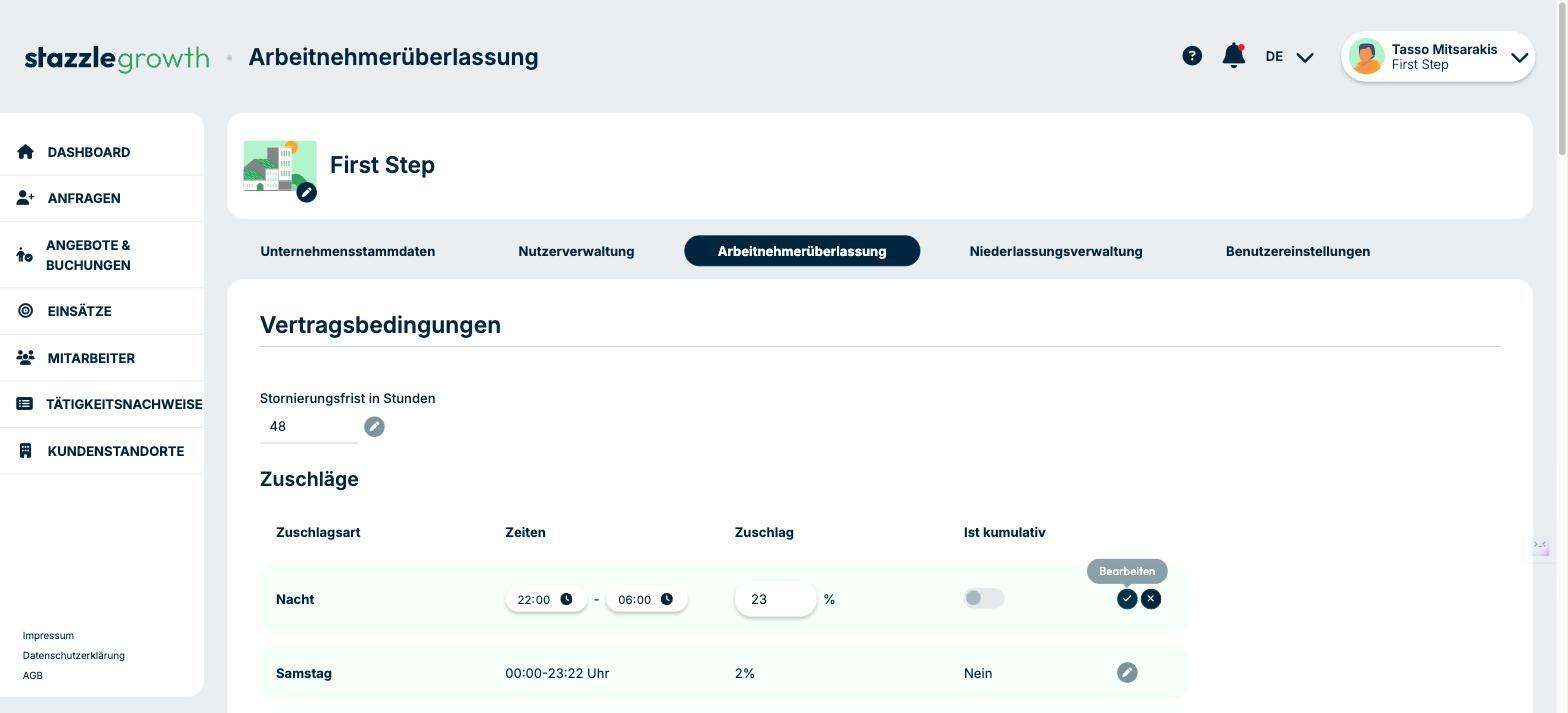Click the Zuschlag column header
The width and height of the screenshot is (1568, 713).
(764, 532)
